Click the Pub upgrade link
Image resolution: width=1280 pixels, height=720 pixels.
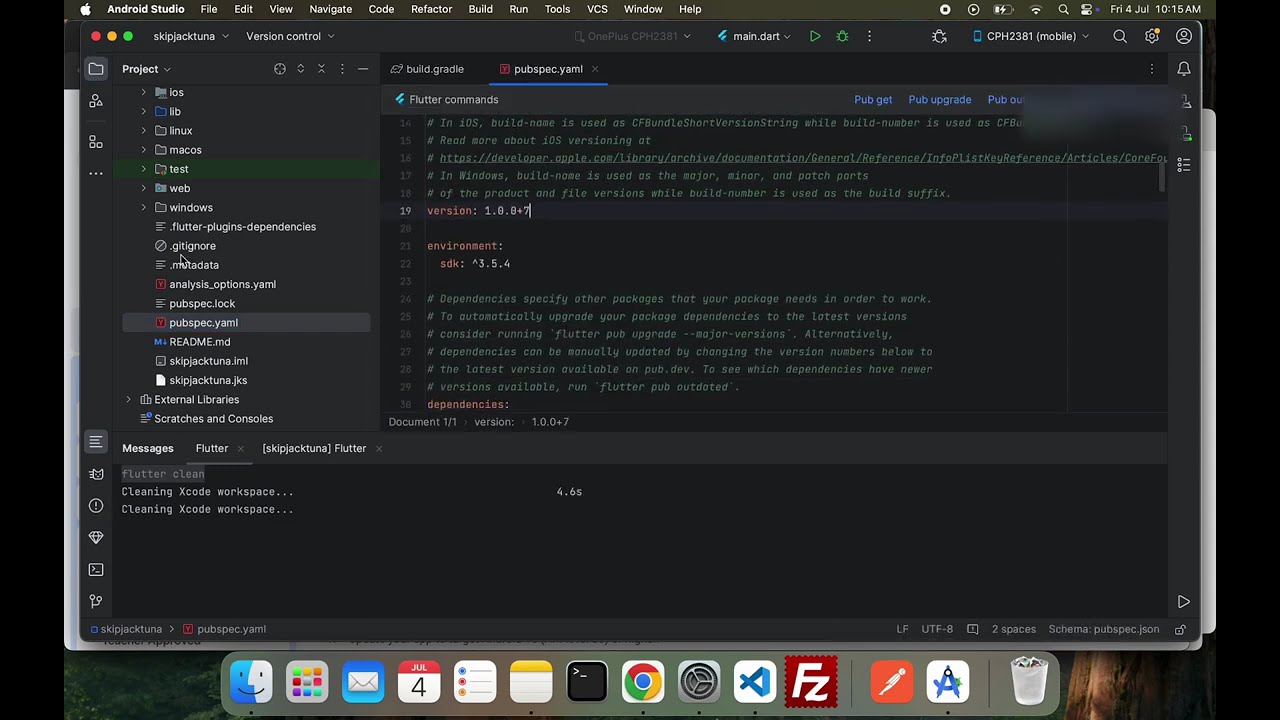click(939, 99)
